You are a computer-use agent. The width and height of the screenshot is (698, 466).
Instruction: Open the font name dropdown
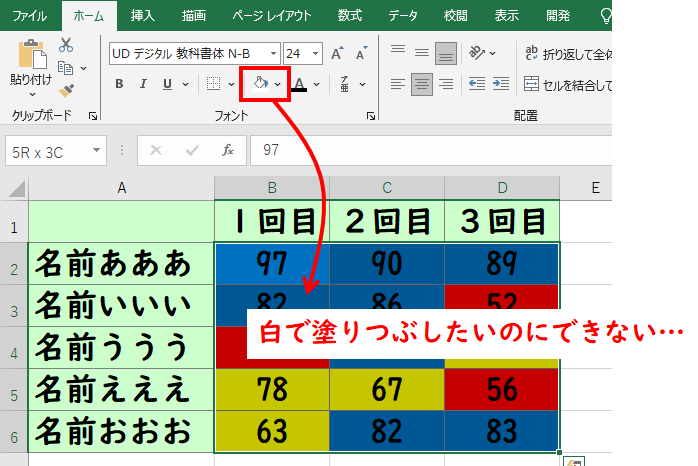pyautogui.click(x=273, y=54)
